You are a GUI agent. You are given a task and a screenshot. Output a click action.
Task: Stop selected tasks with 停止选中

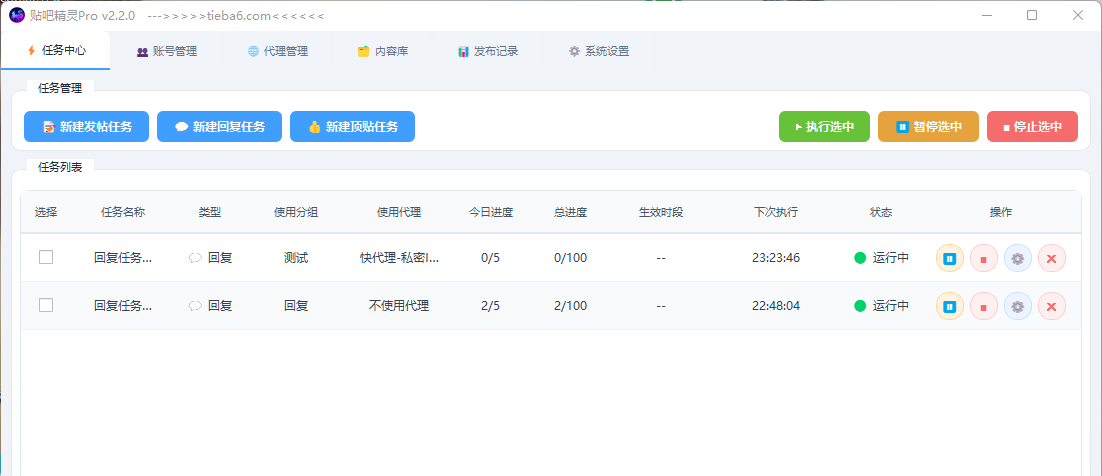[1032, 127]
